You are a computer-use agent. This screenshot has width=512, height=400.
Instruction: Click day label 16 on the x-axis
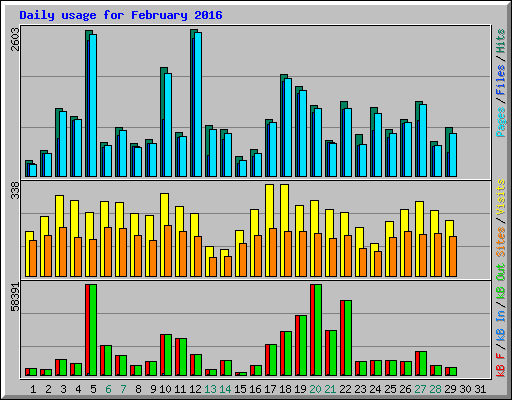click(x=255, y=389)
